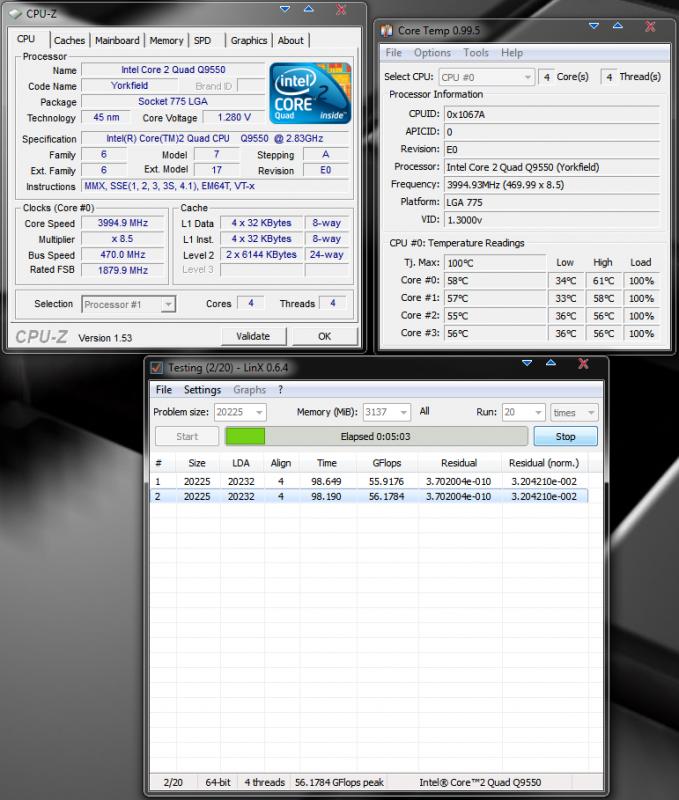Stop the LinX test
Viewport: 679px width, 800px height.
(x=565, y=436)
